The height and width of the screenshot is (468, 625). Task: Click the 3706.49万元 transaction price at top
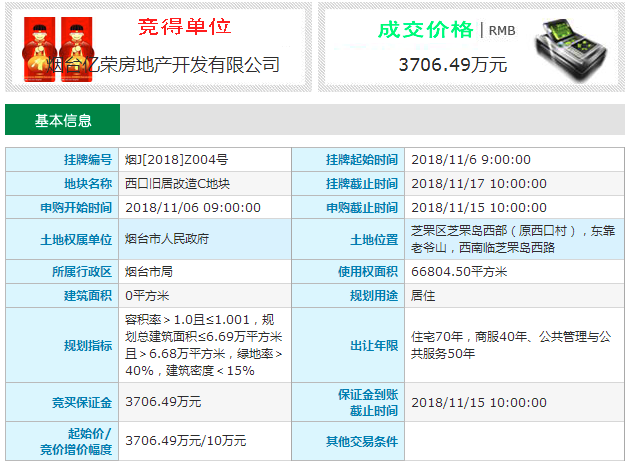pos(452,65)
